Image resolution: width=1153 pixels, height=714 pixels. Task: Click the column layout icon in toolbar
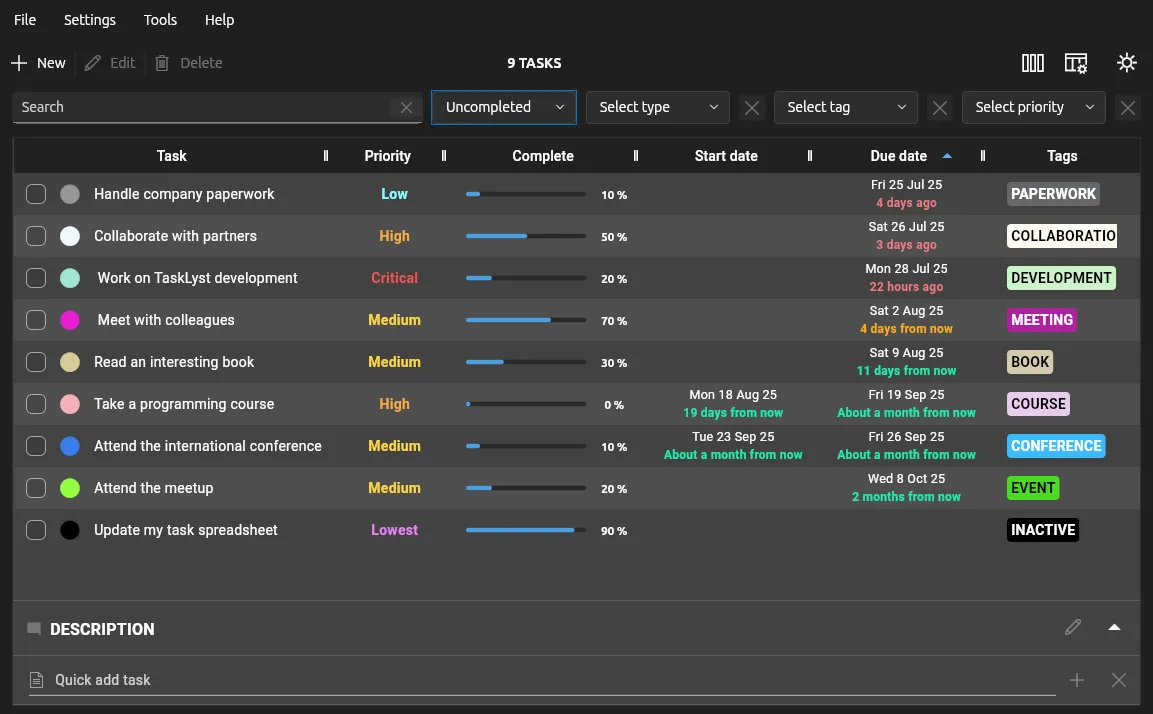pos(1033,63)
